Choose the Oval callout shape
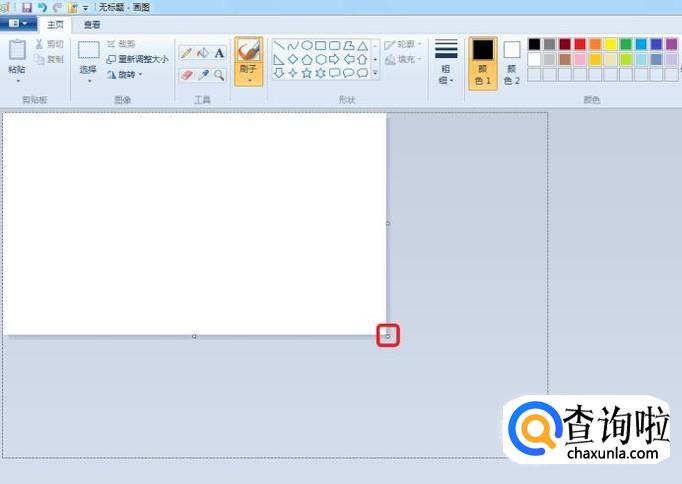This screenshot has width=682, height=484. (348, 73)
